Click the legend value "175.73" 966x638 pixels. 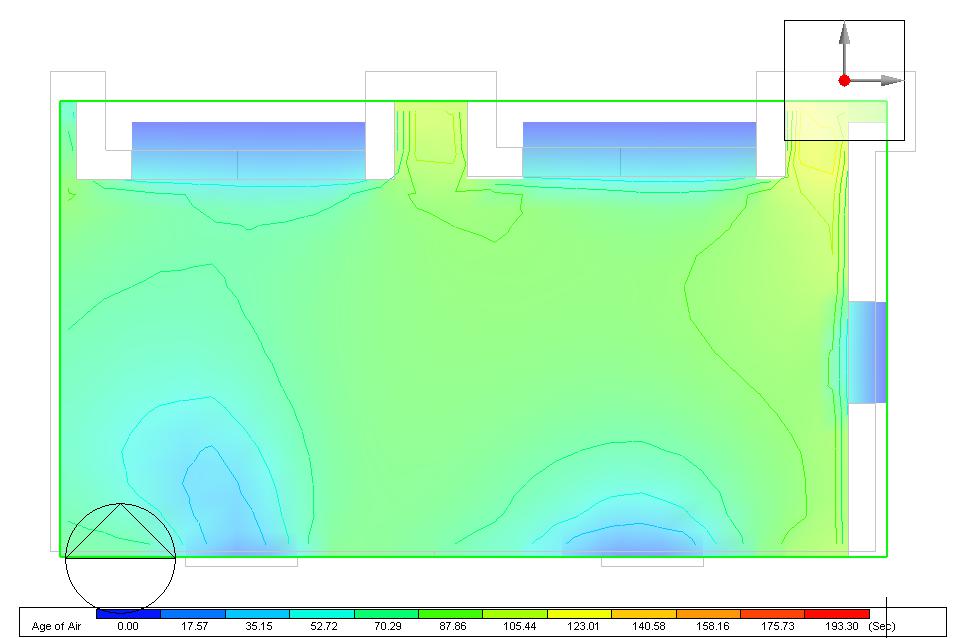777,626
